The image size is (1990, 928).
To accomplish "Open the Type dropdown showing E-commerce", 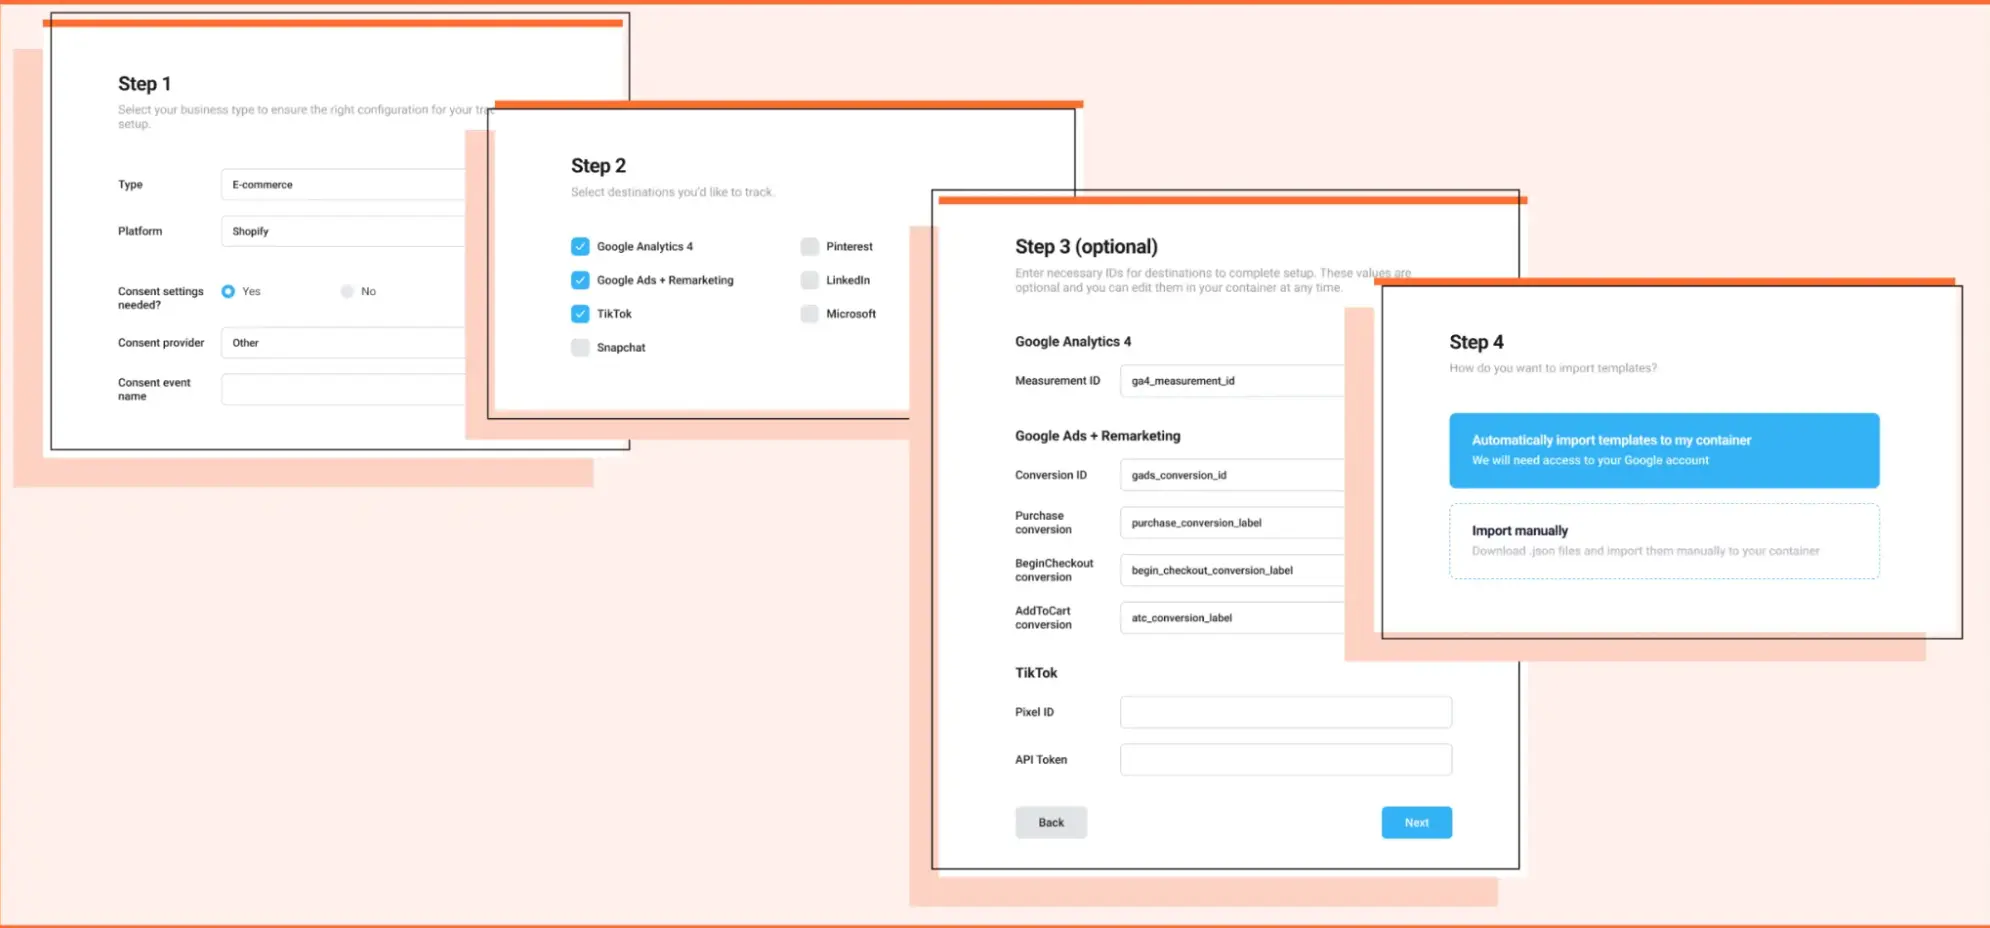I will pyautogui.click(x=343, y=185).
